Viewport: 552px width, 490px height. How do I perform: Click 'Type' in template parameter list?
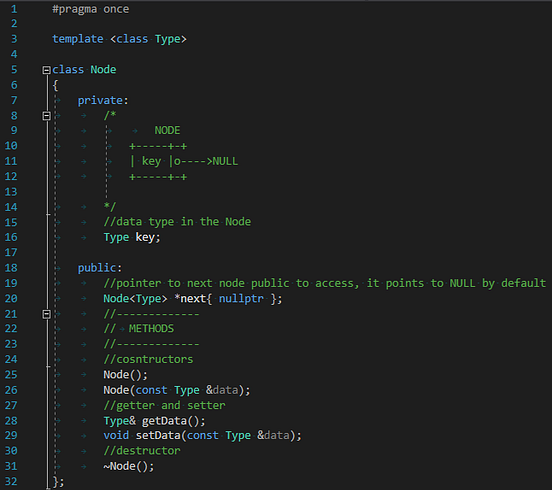point(168,39)
